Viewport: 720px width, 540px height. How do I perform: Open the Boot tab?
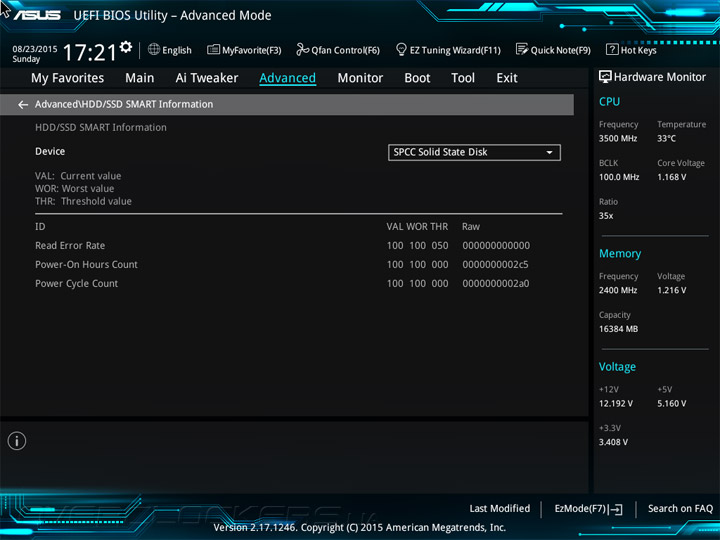tap(417, 78)
